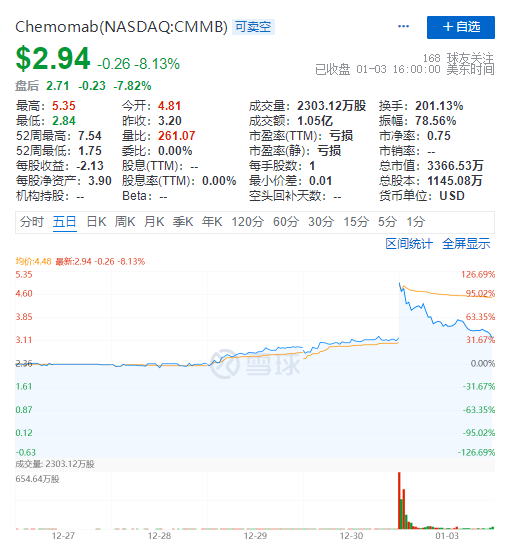
Task: Click the 成交量 value 2303.12万股 in stats
Action: (x=331, y=106)
